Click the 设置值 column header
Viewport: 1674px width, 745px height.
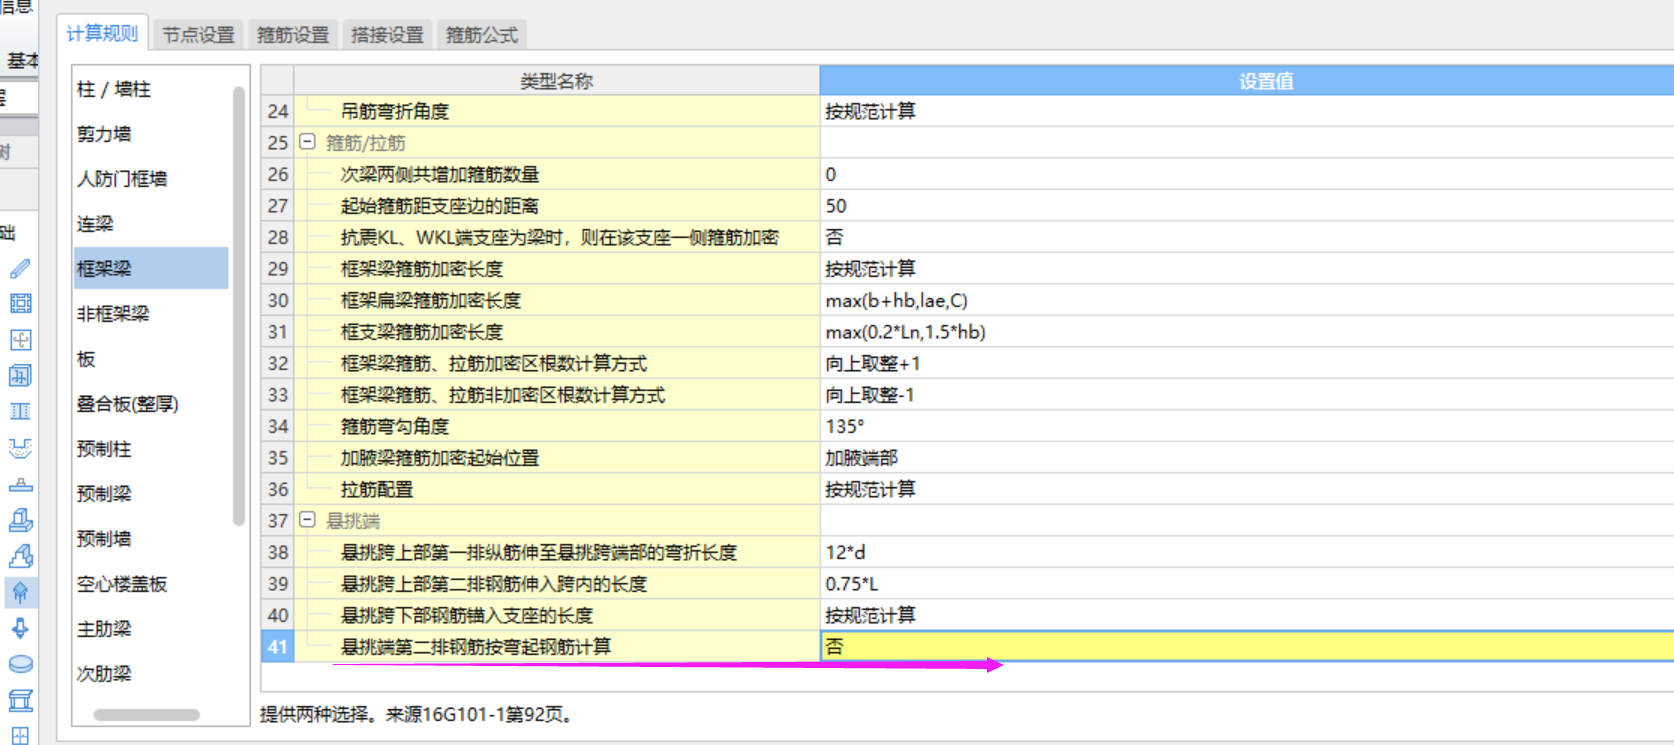(1247, 81)
